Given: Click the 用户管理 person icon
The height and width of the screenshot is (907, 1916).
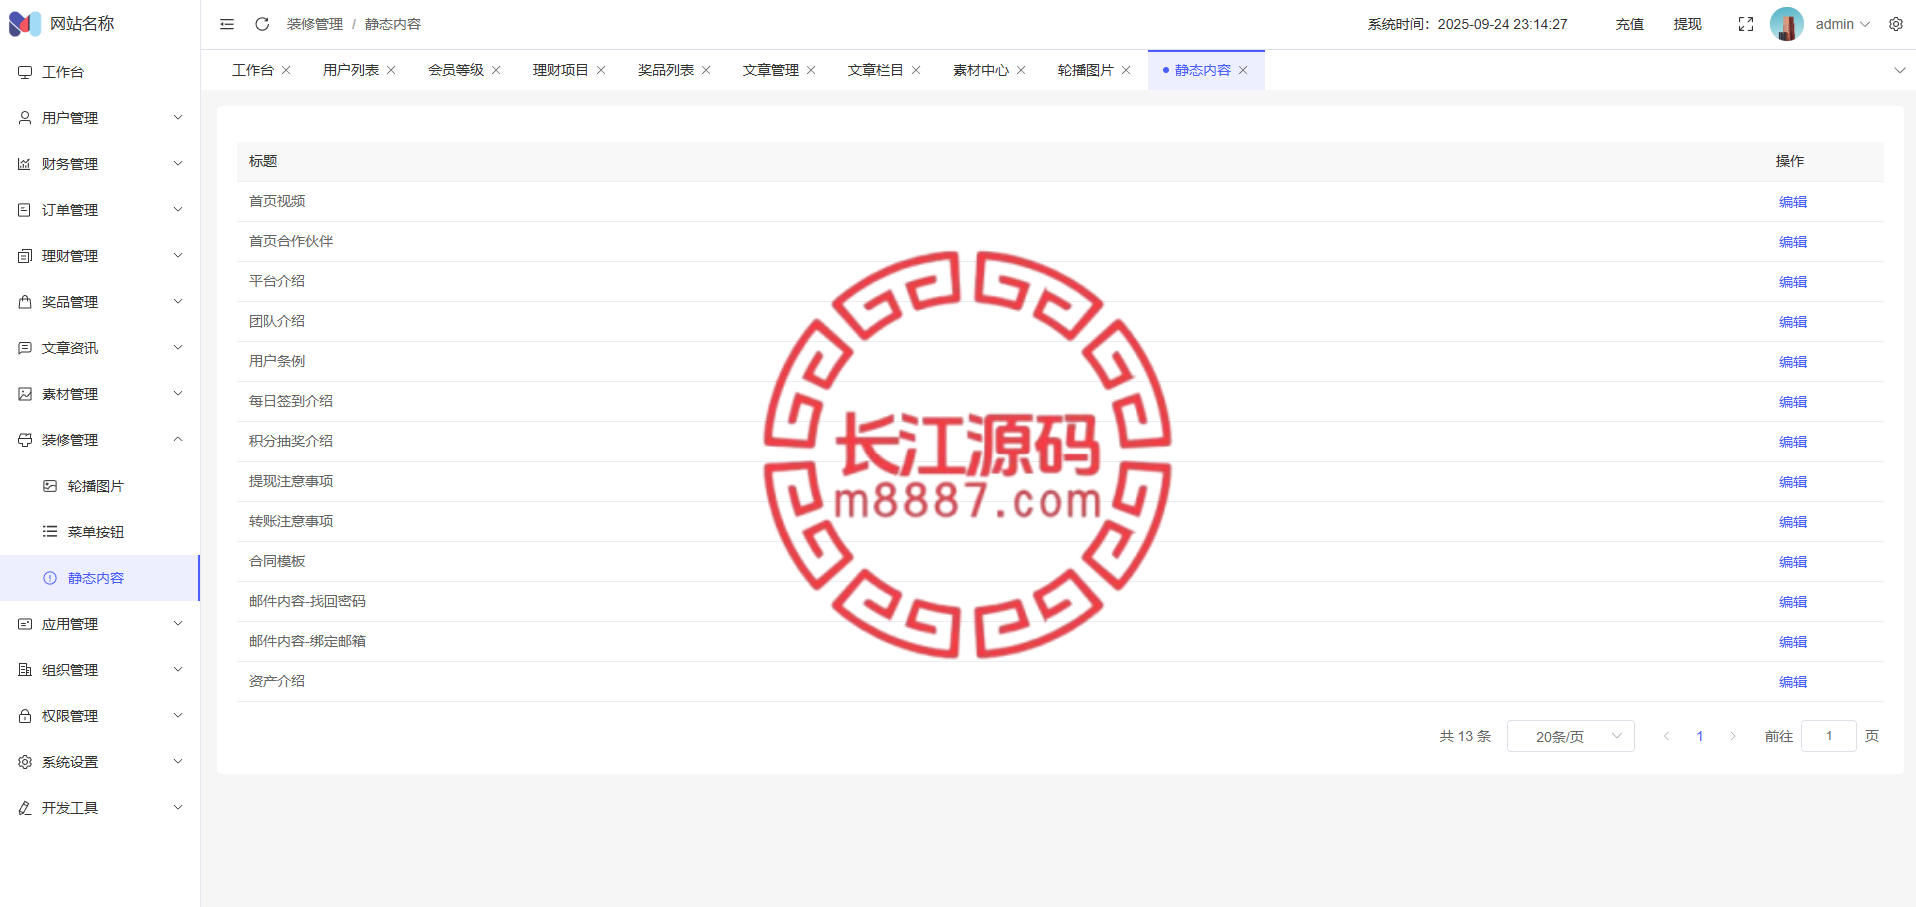Looking at the screenshot, I should [25, 118].
